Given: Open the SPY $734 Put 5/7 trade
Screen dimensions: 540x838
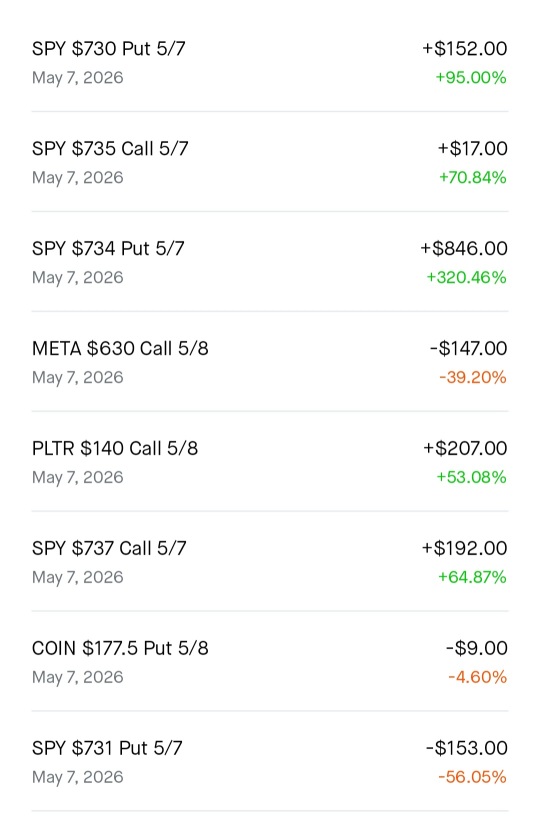Looking at the screenshot, I should coord(269,262).
